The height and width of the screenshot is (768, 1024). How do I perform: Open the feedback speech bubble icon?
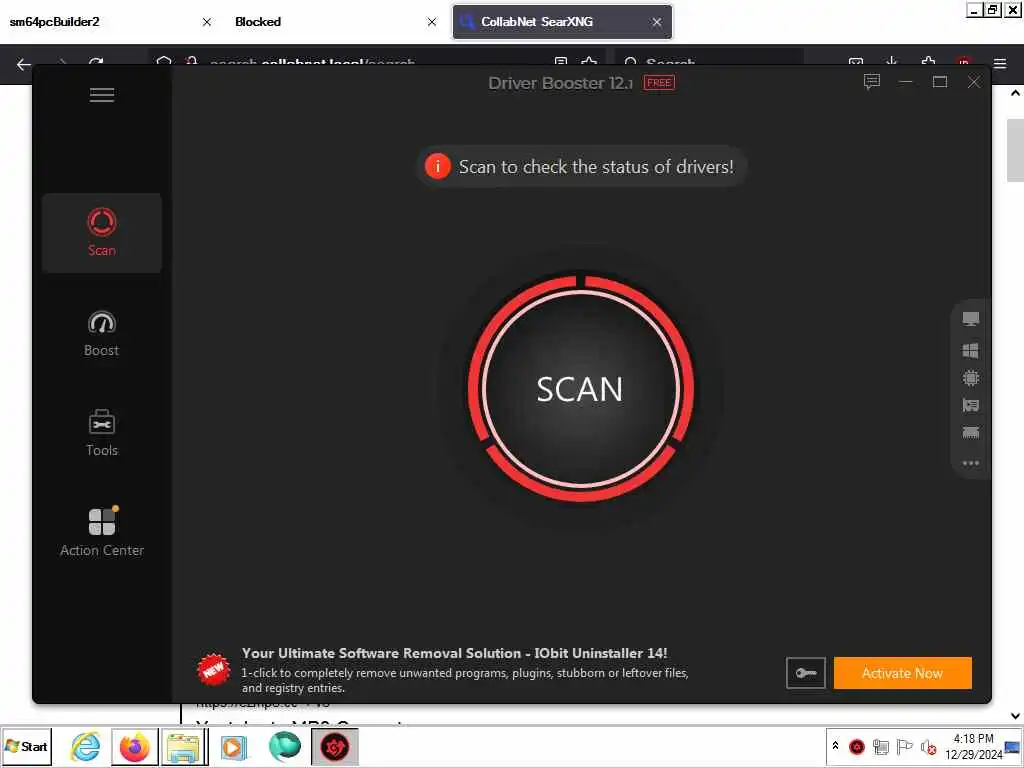click(x=872, y=82)
